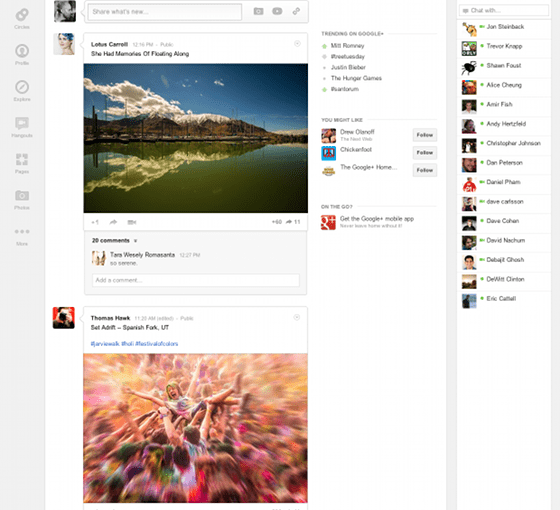Open options menu on Thomas Hawk's post
The width and height of the screenshot is (560, 510).
point(297,317)
